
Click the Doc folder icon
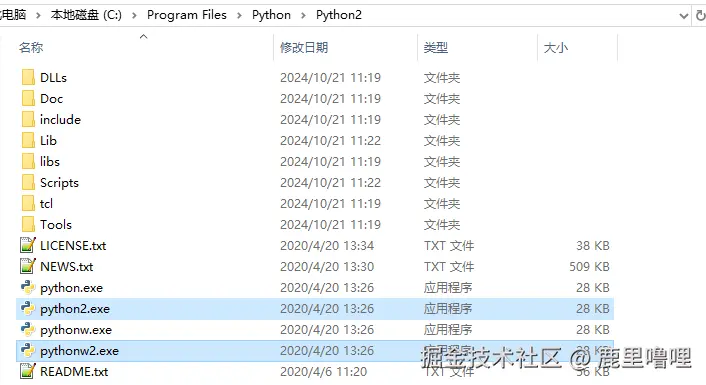point(28,99)
